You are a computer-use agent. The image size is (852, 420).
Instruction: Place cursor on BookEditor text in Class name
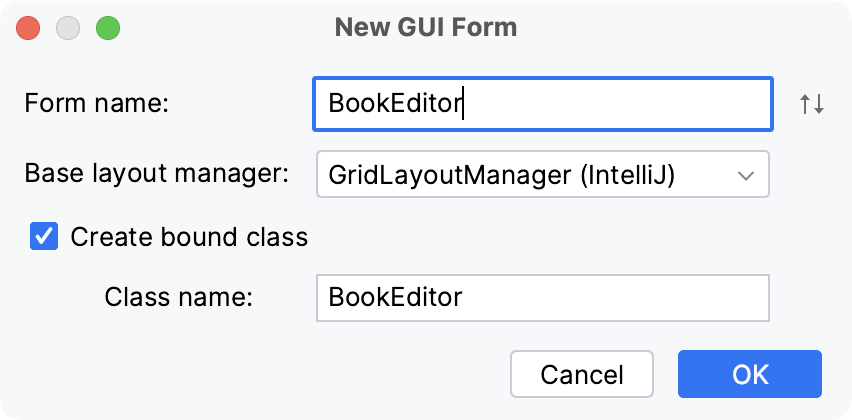pyautogui.click(x=395, y=298)
